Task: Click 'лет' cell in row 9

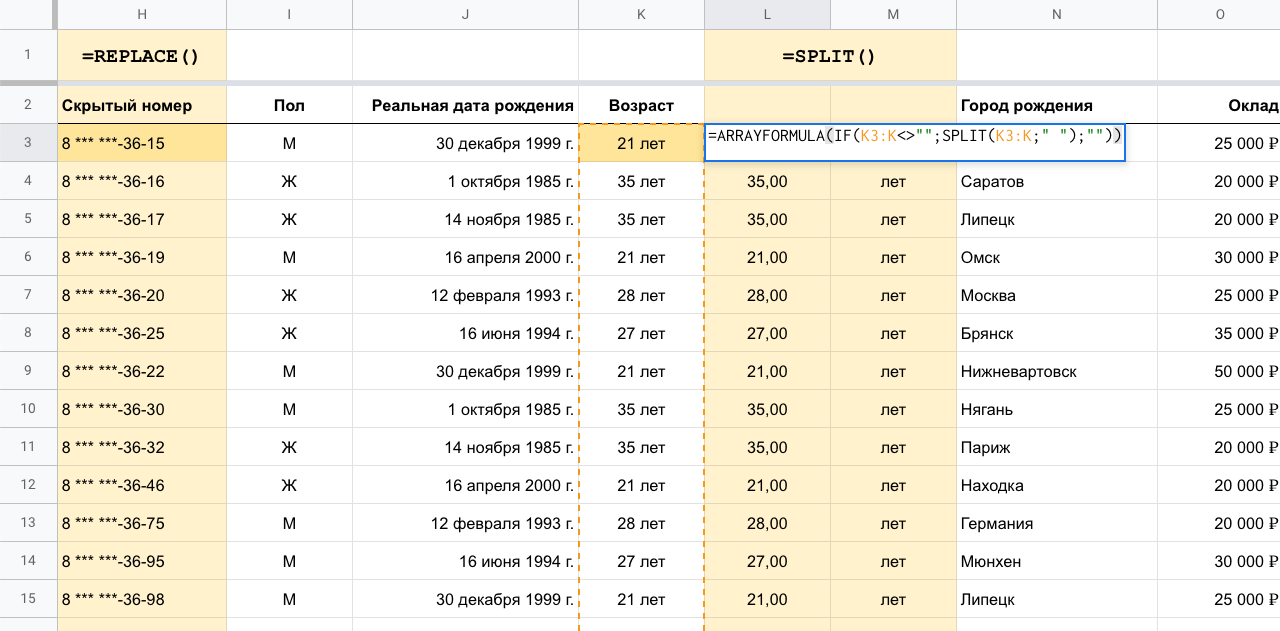Action: pyautogui.click(x=894, y=371)
